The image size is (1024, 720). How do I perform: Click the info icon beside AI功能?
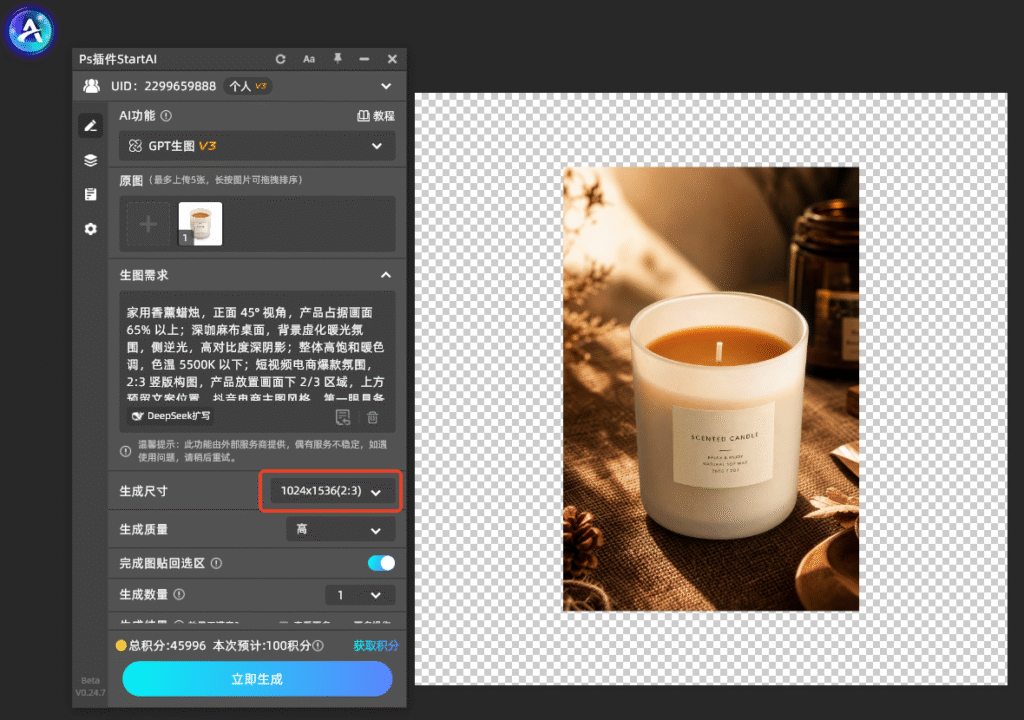(x=166, y=116)
